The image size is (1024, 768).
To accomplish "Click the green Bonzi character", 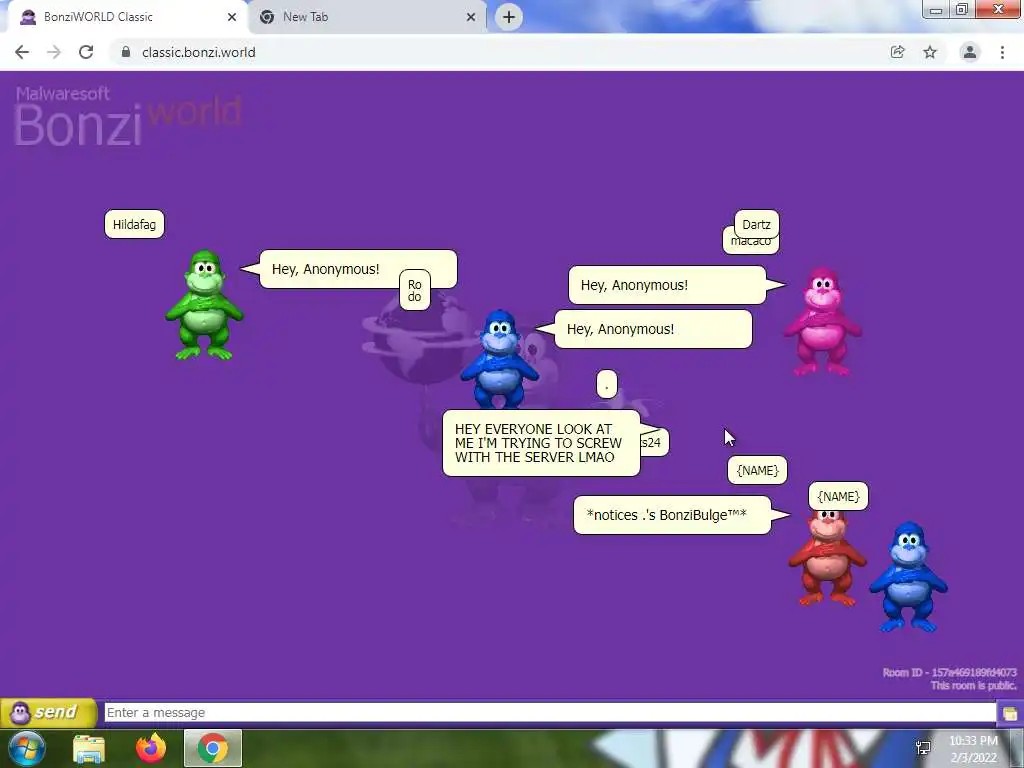I will click(x=204, y=304).
